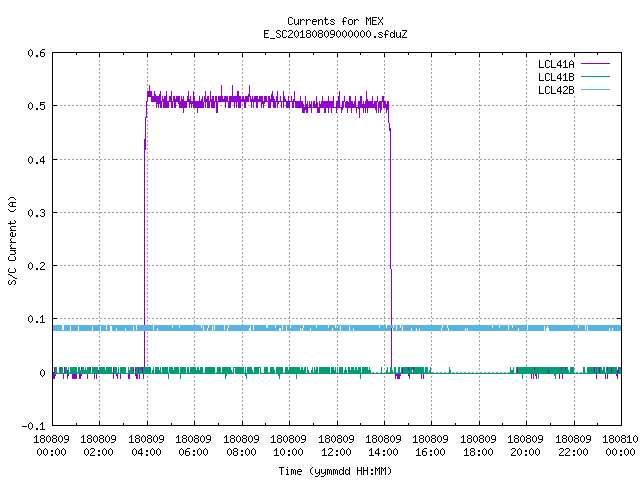
Task: Click the 180809 10:00 x-axis tick label
Action: coord(289,446)
